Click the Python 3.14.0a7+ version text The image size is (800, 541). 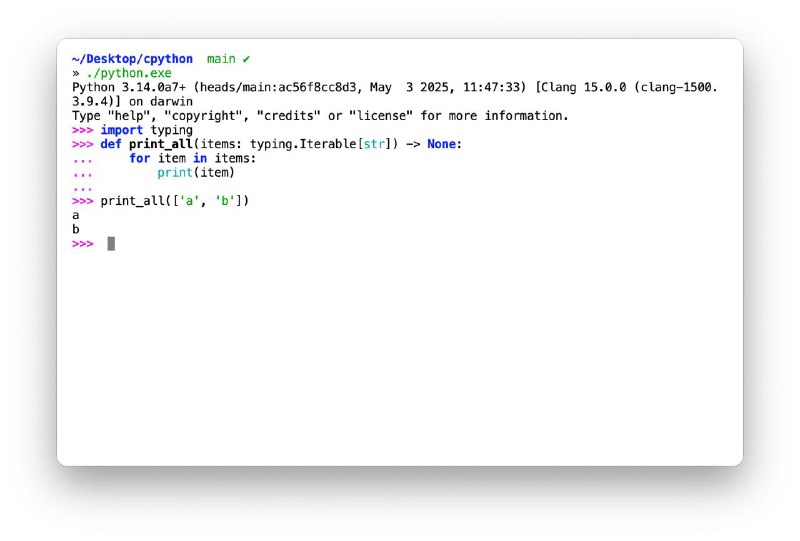click(129, 87)
